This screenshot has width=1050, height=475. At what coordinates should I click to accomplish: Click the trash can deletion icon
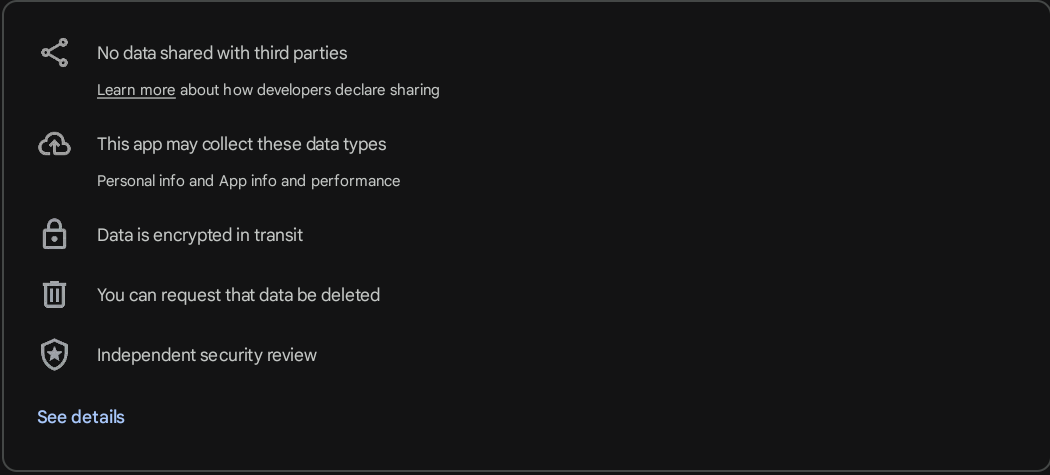click(54, 295)
